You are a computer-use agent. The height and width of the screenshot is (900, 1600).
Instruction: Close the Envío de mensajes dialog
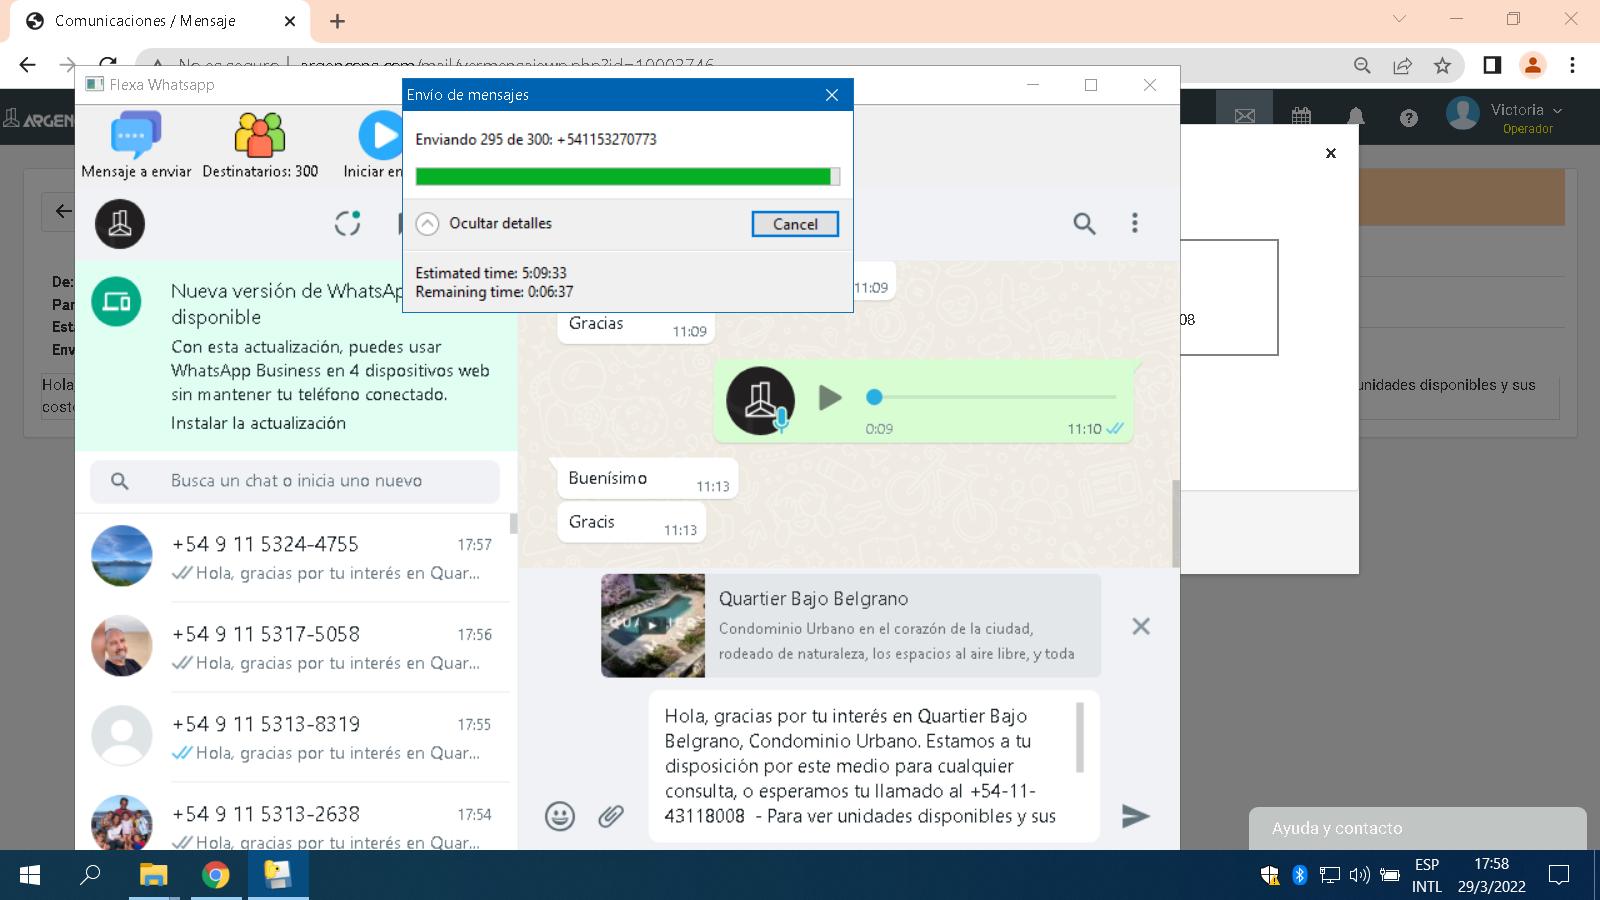pyautogui.click(x=831, y=95)
